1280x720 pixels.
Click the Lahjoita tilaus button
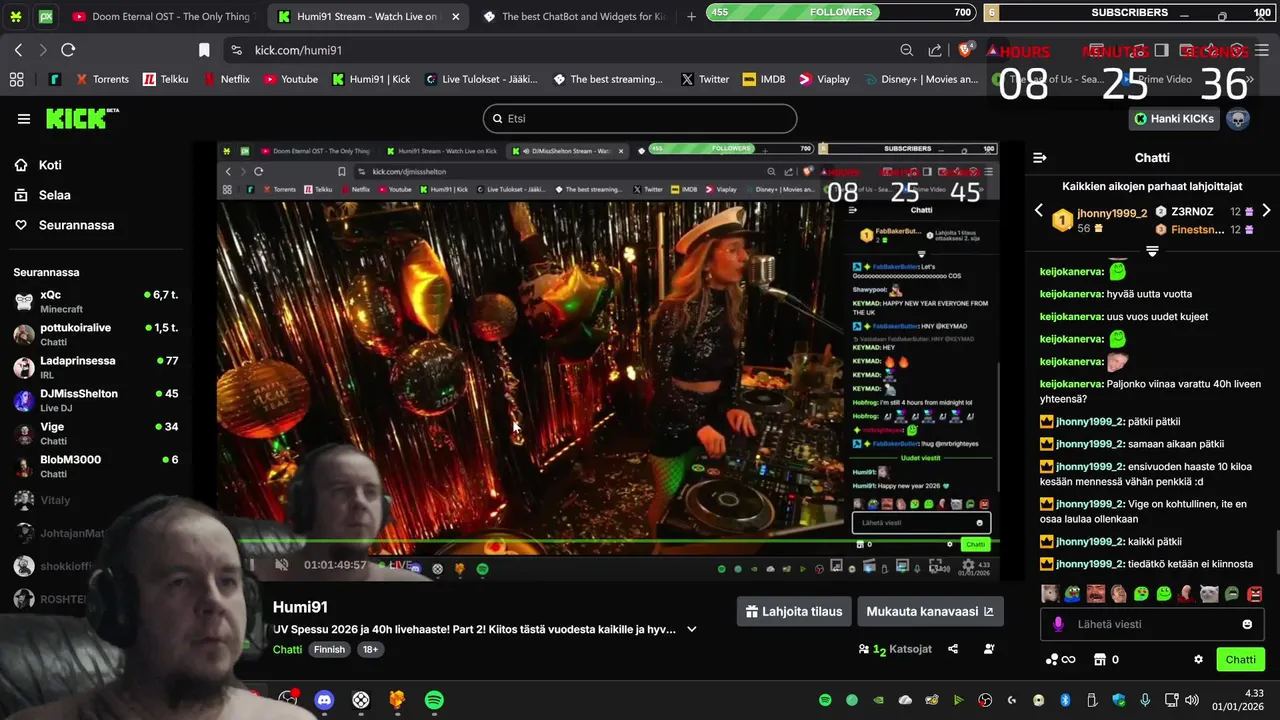(794, 611)
